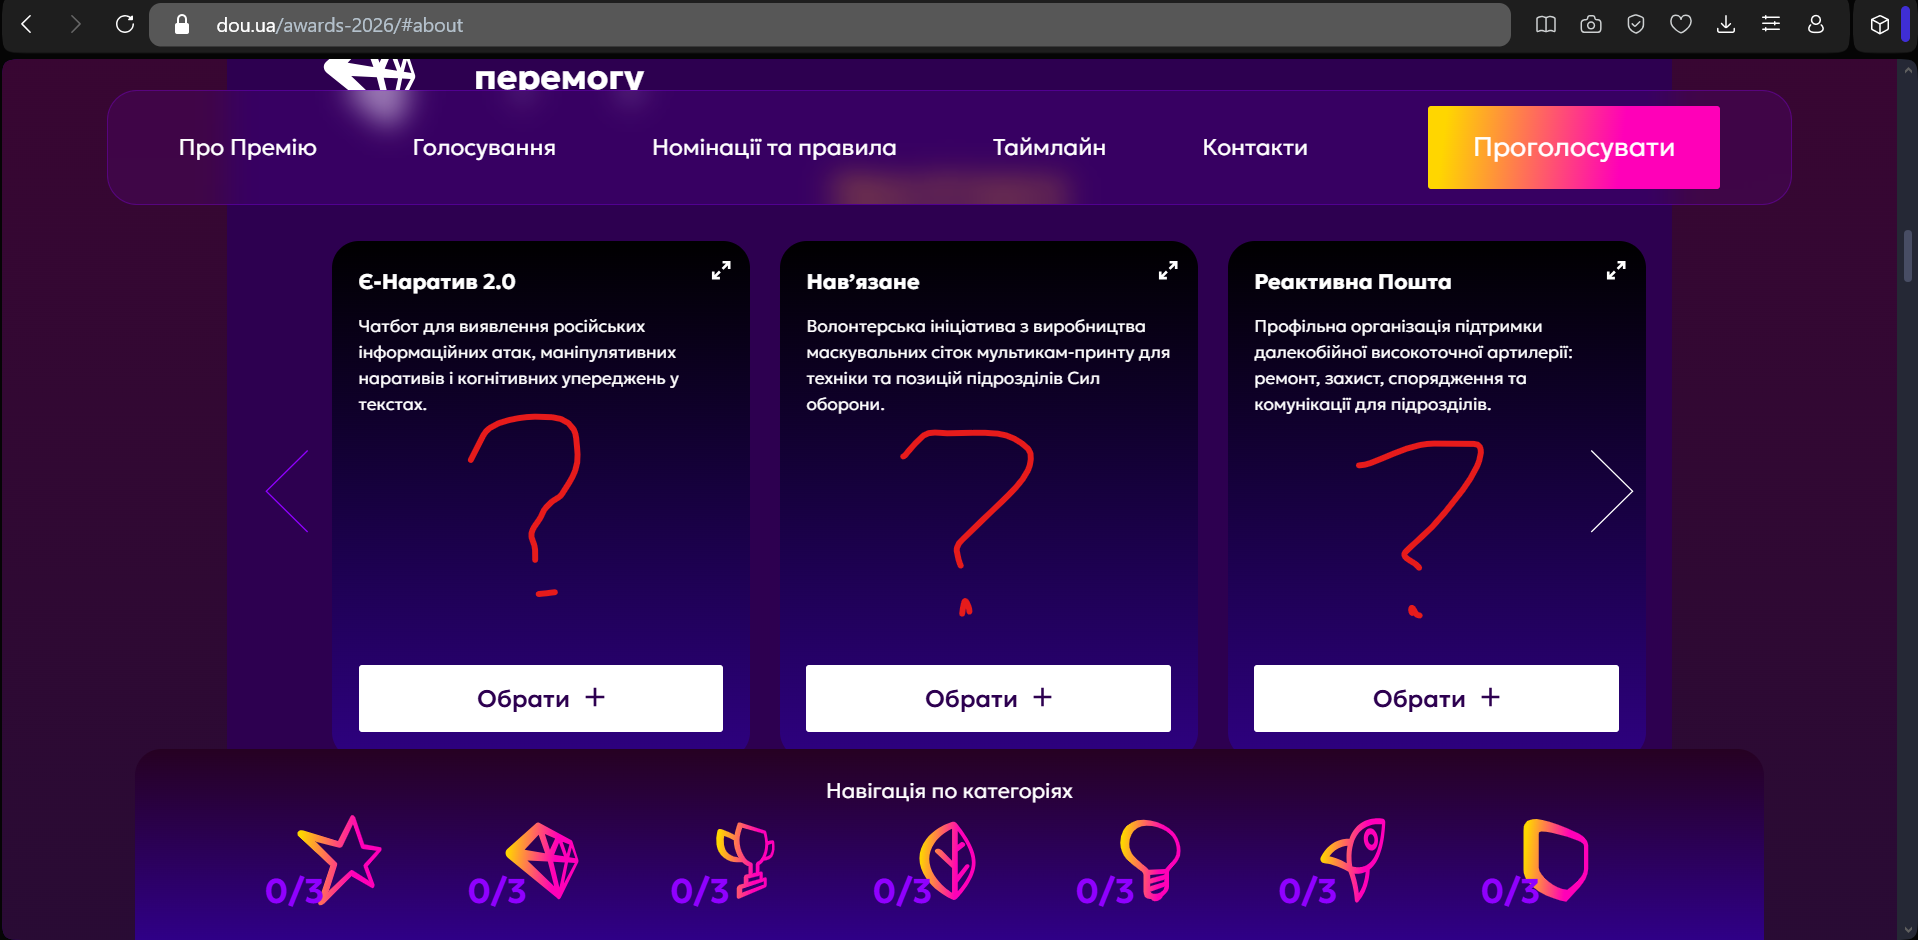Open Номінації та правила section
This screenshot has height=940, width=1918.
(774, 147)
